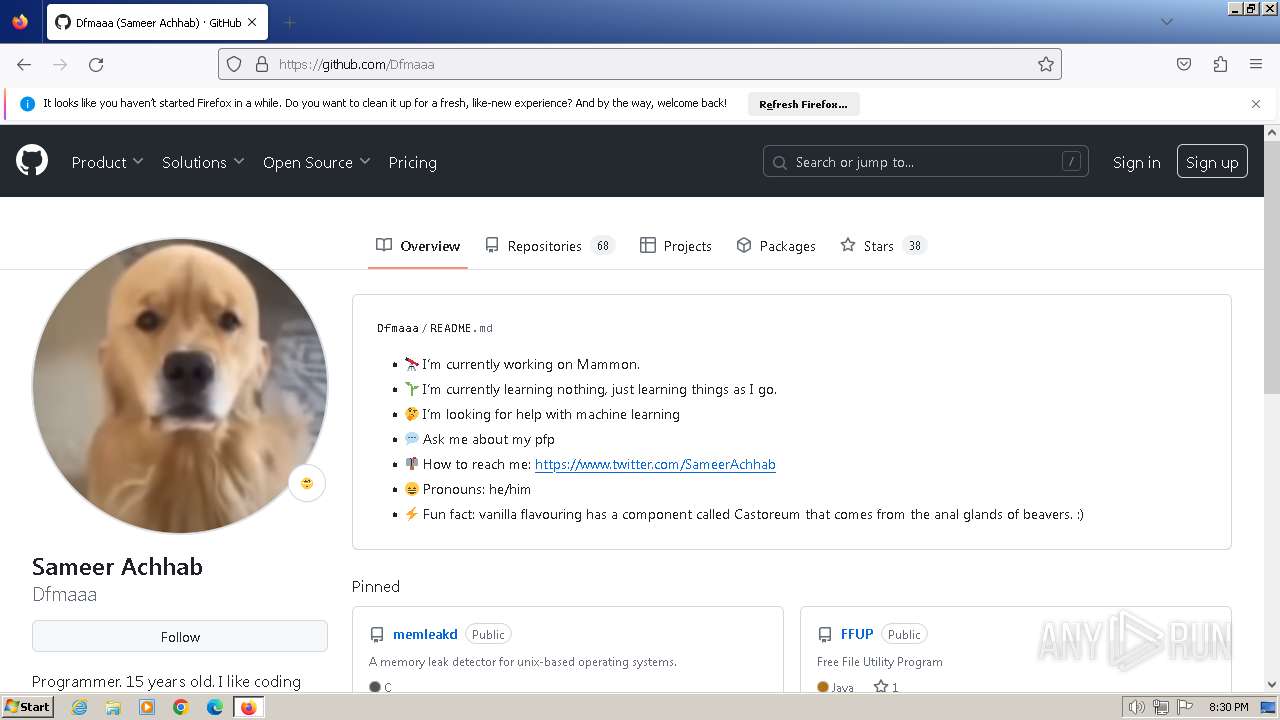Click the padlock site security icon
The height and width of the screenshot is (720, 1280).
tap(262, 64)
